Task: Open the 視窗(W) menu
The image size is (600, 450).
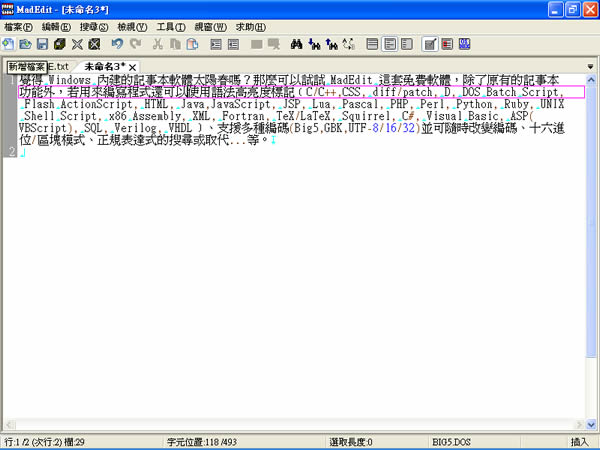Action: point(210,27)
